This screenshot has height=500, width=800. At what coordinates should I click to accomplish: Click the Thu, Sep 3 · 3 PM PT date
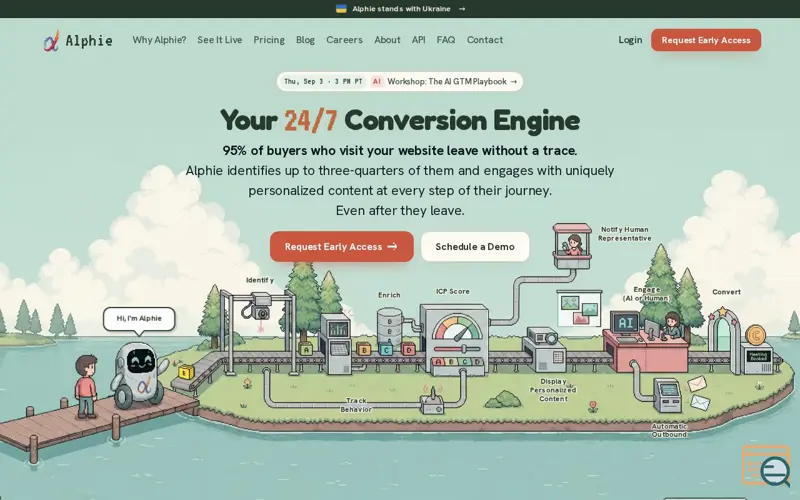(x=323, y=82)
